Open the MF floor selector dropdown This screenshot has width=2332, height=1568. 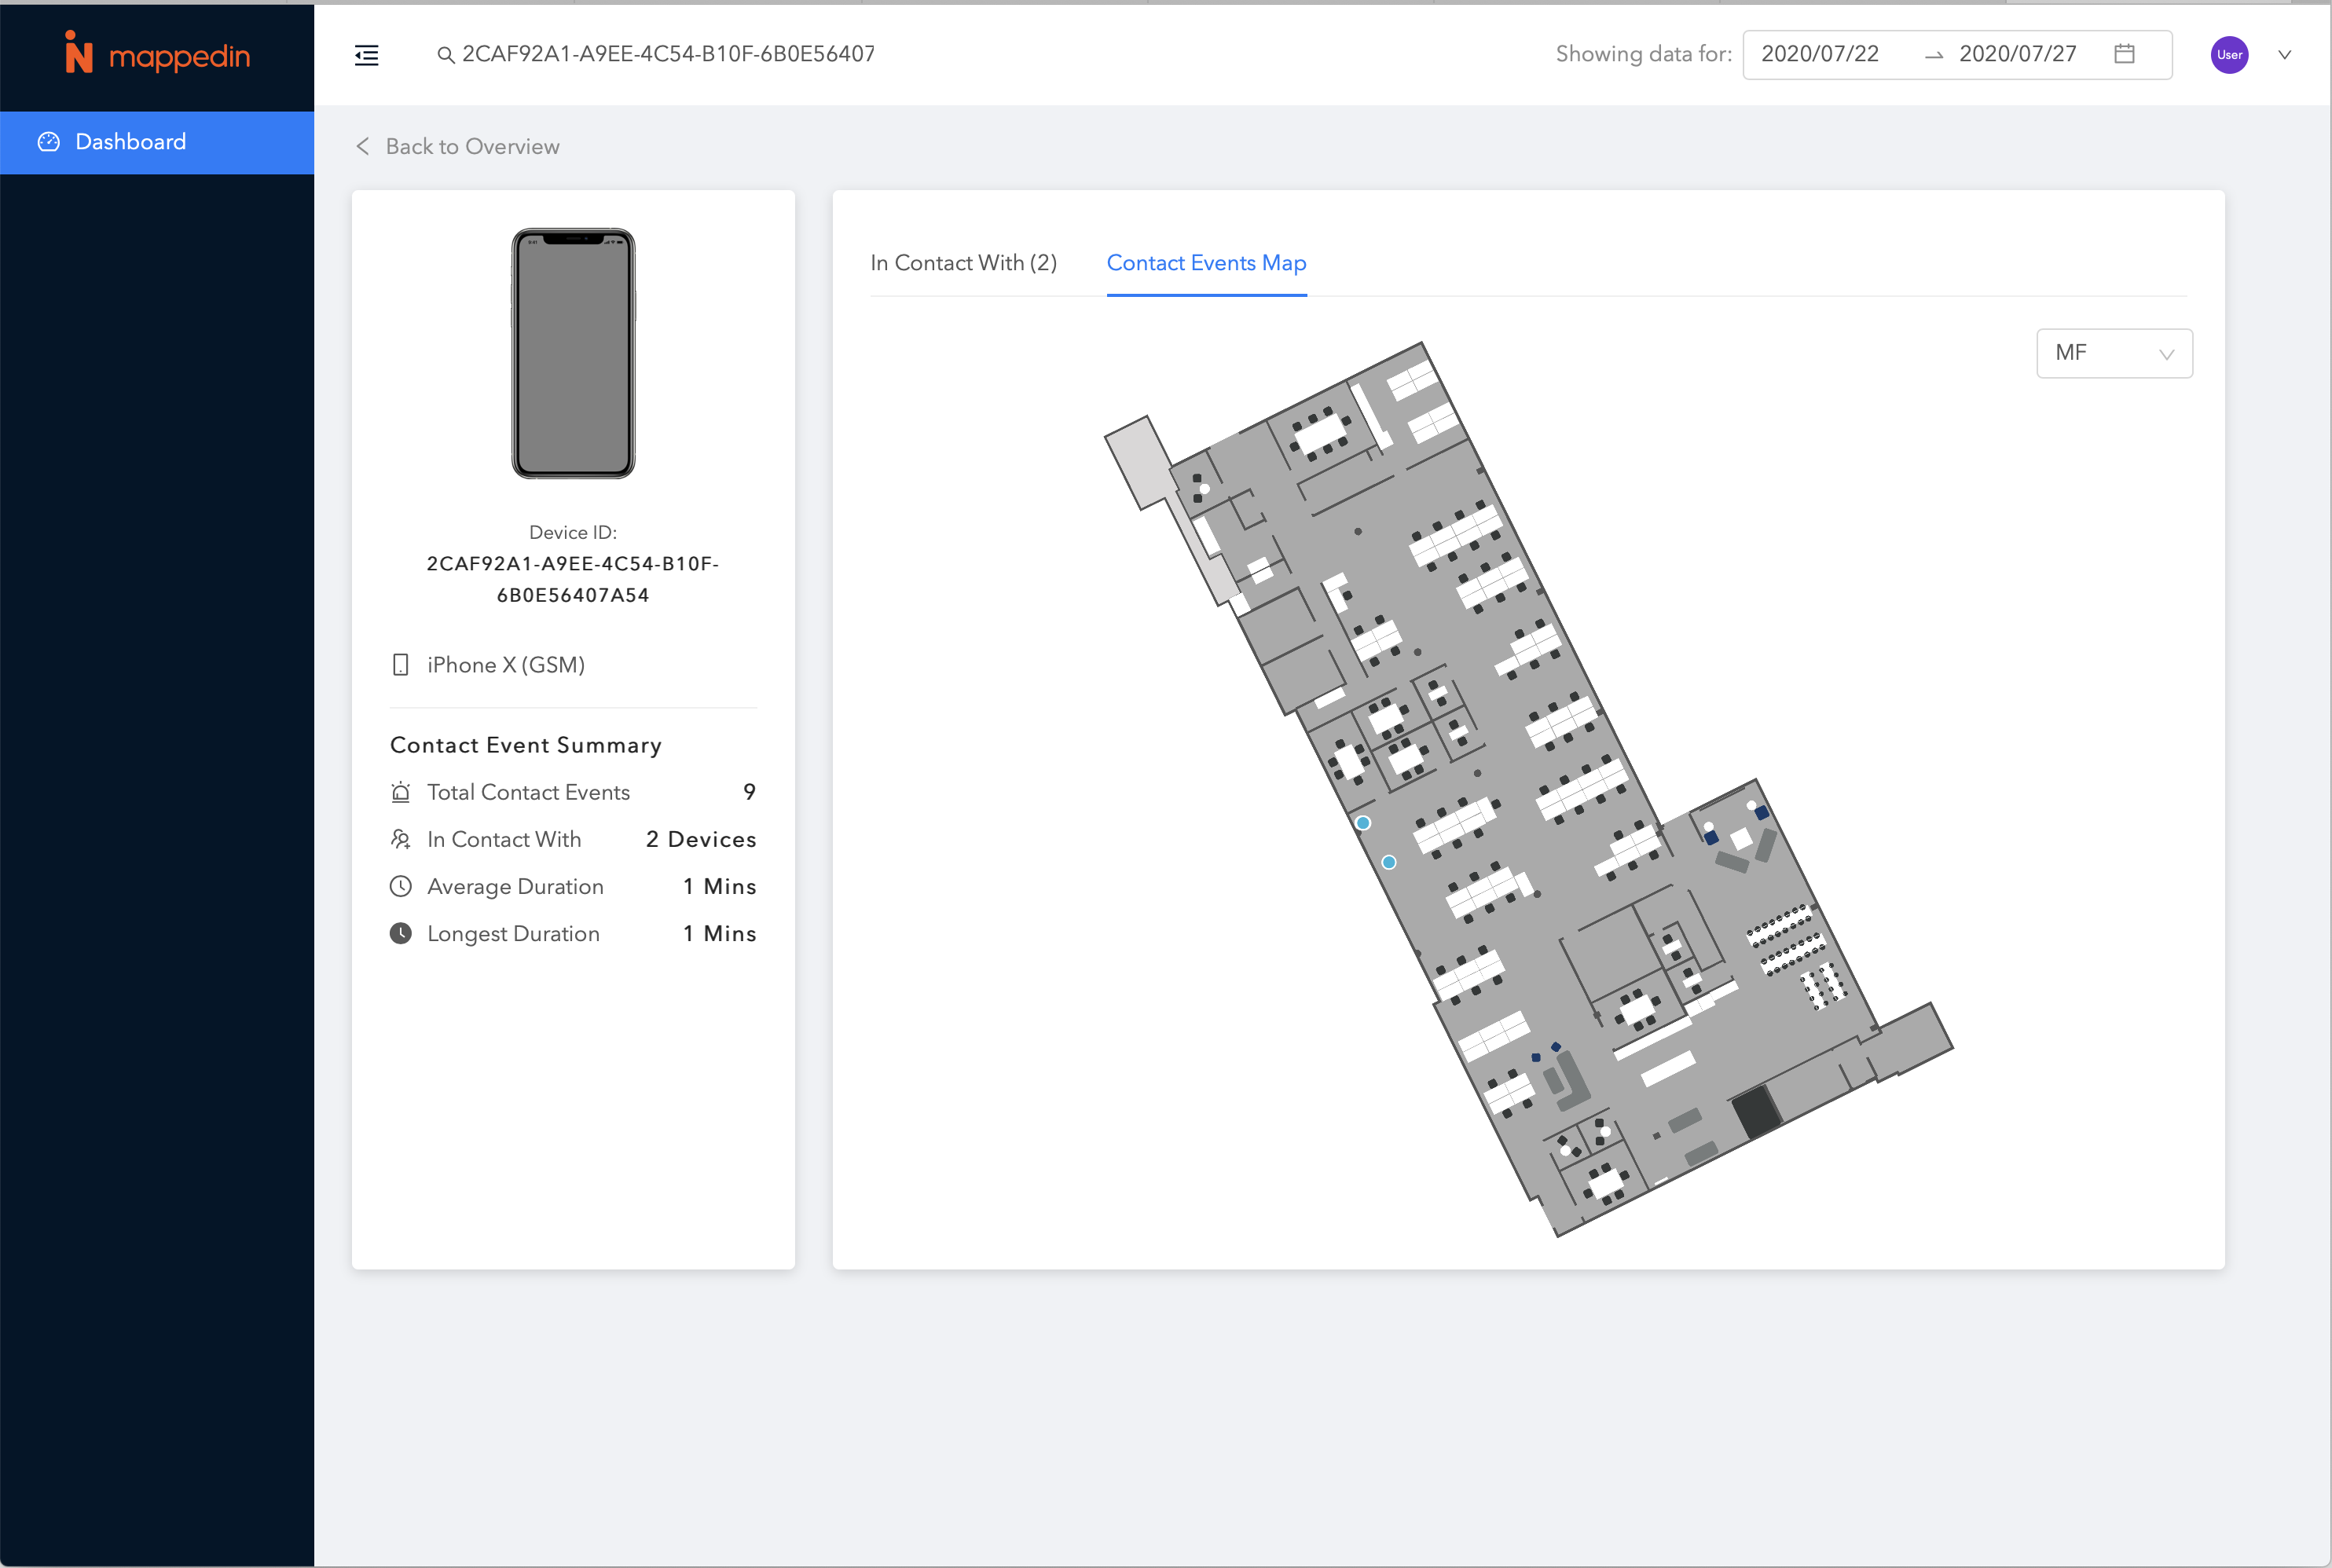[x=2114, y=353]
